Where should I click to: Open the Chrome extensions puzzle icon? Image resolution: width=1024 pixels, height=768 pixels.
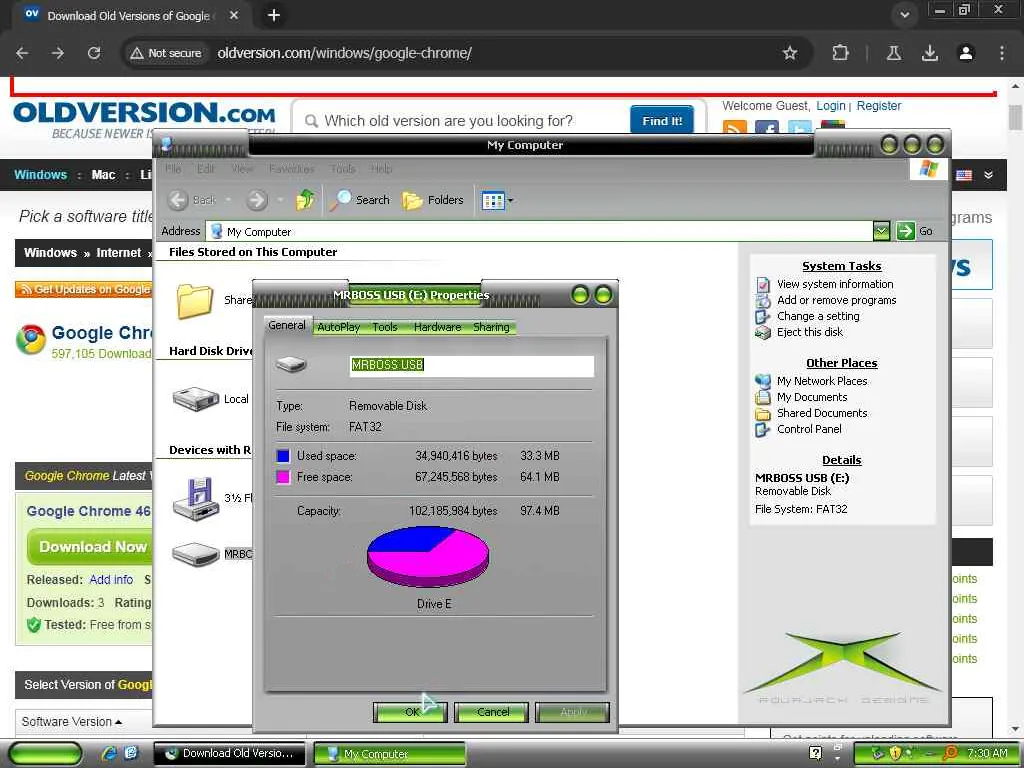pos(840,53)
